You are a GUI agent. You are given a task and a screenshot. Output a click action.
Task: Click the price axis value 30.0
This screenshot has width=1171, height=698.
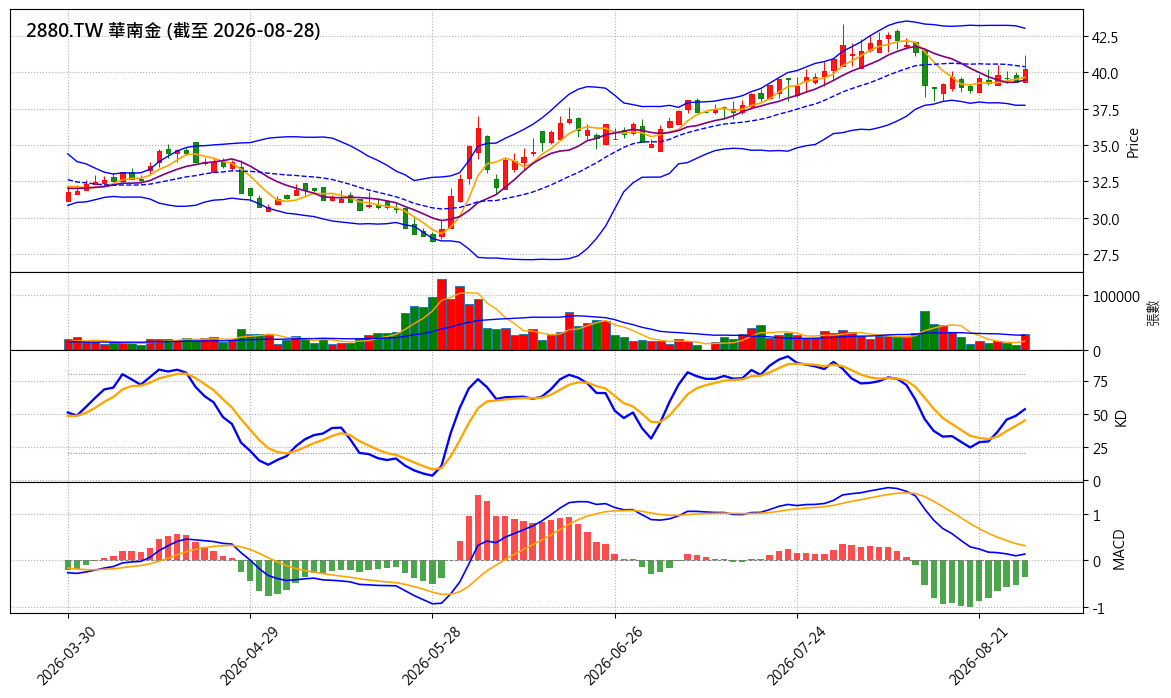(1105, 219)
